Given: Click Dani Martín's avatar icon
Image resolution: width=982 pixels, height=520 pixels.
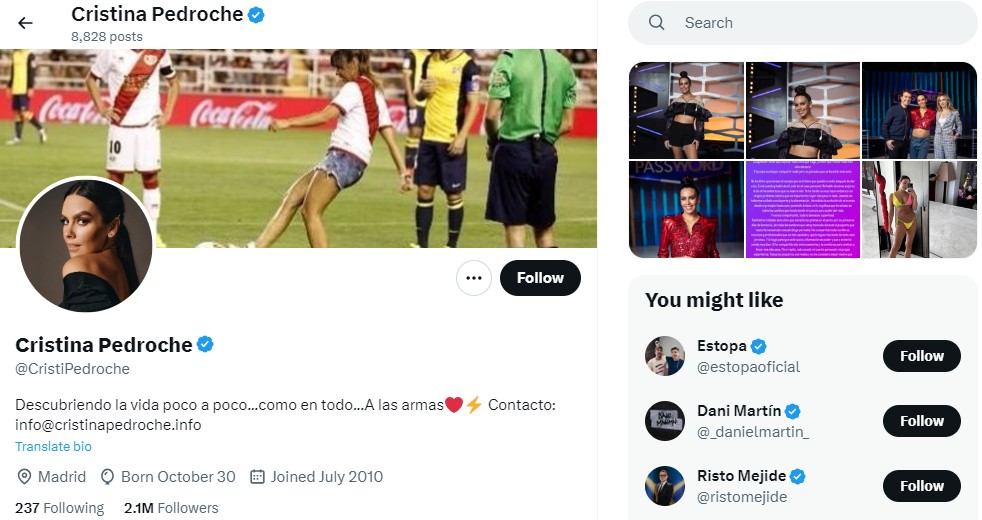Looking at the screenshot, I should click(665, 421).
